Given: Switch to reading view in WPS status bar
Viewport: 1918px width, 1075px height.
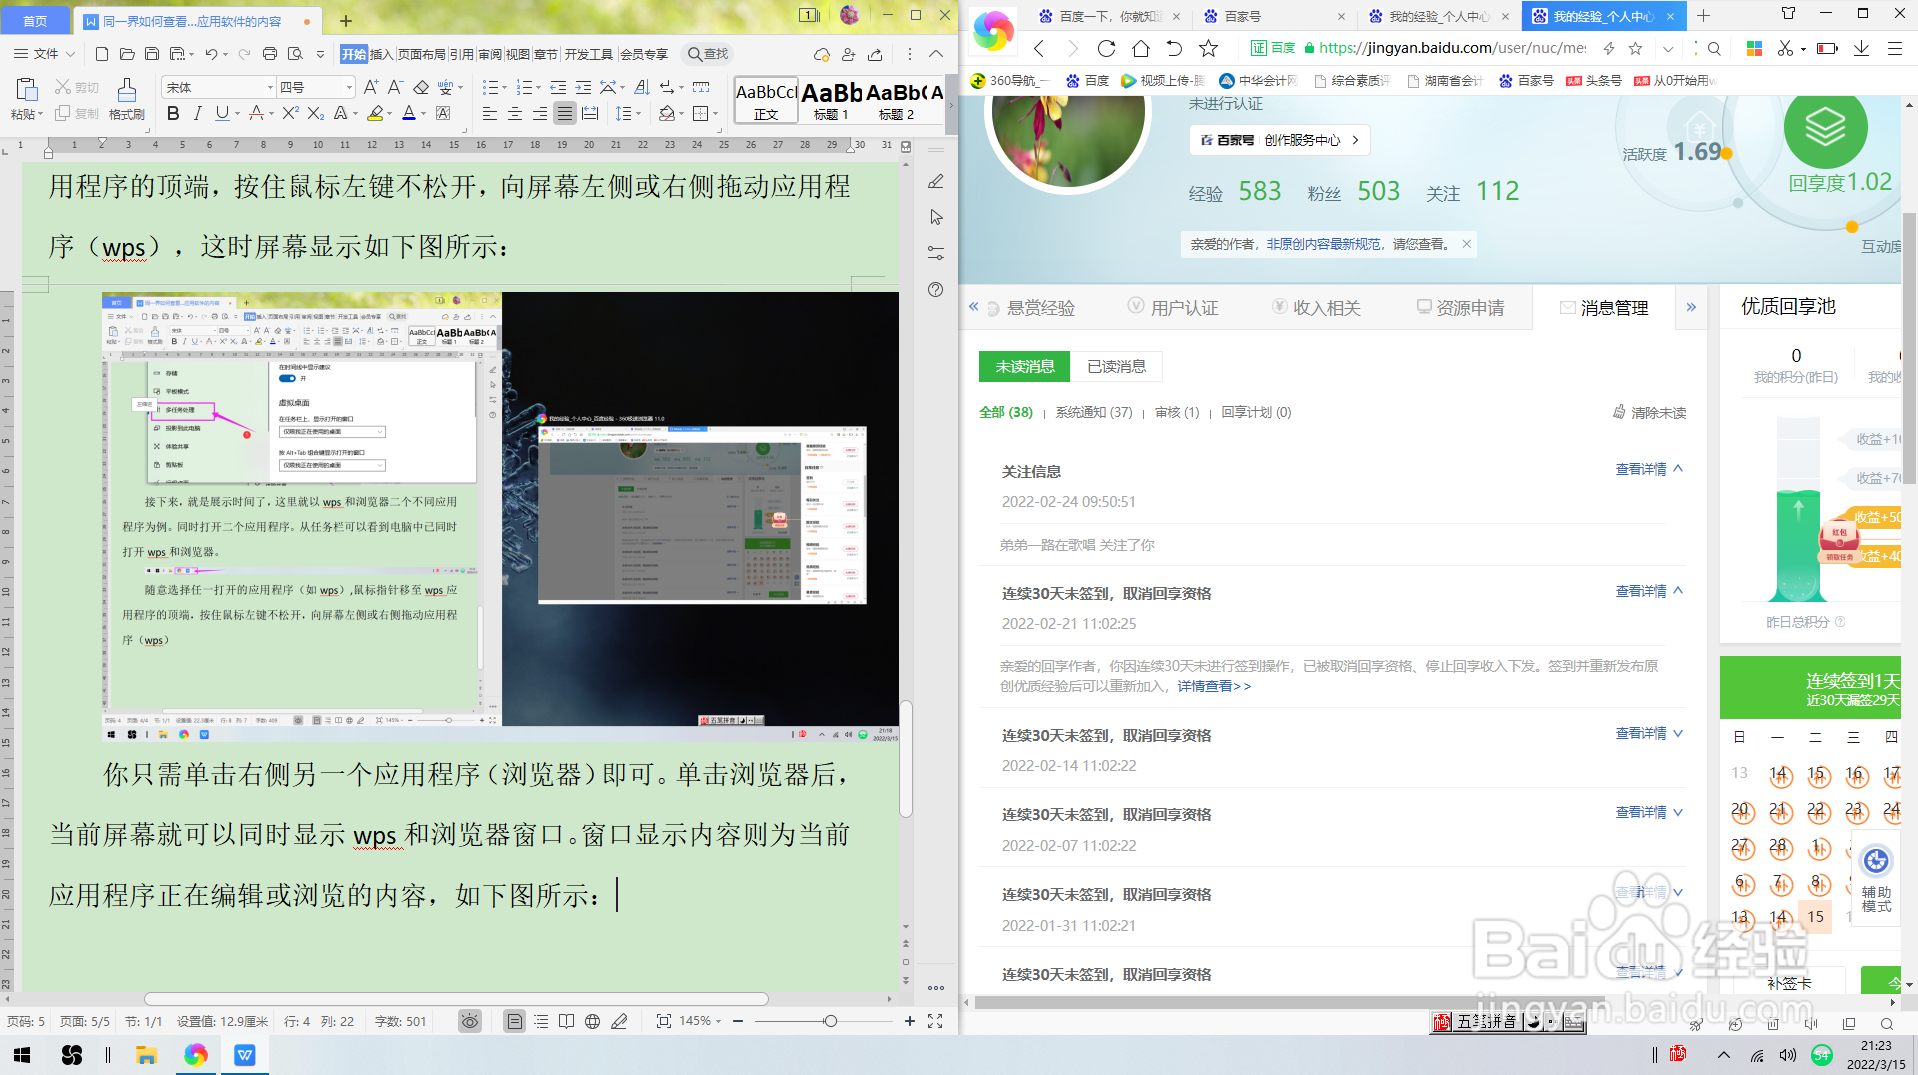Looking at the screenshot, I should point(567,1021).
